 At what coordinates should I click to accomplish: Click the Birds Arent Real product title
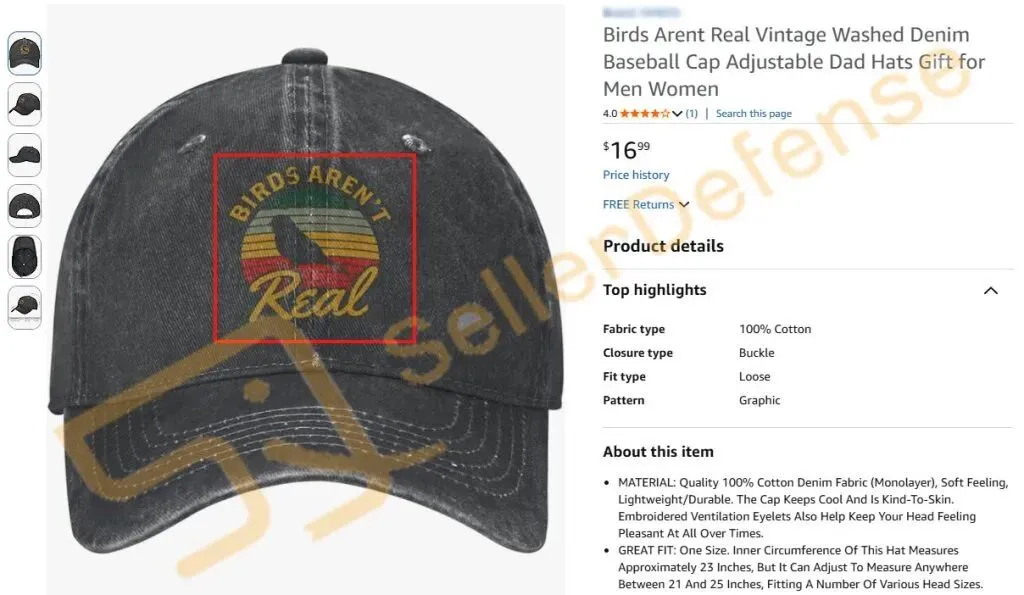[793, 61]
